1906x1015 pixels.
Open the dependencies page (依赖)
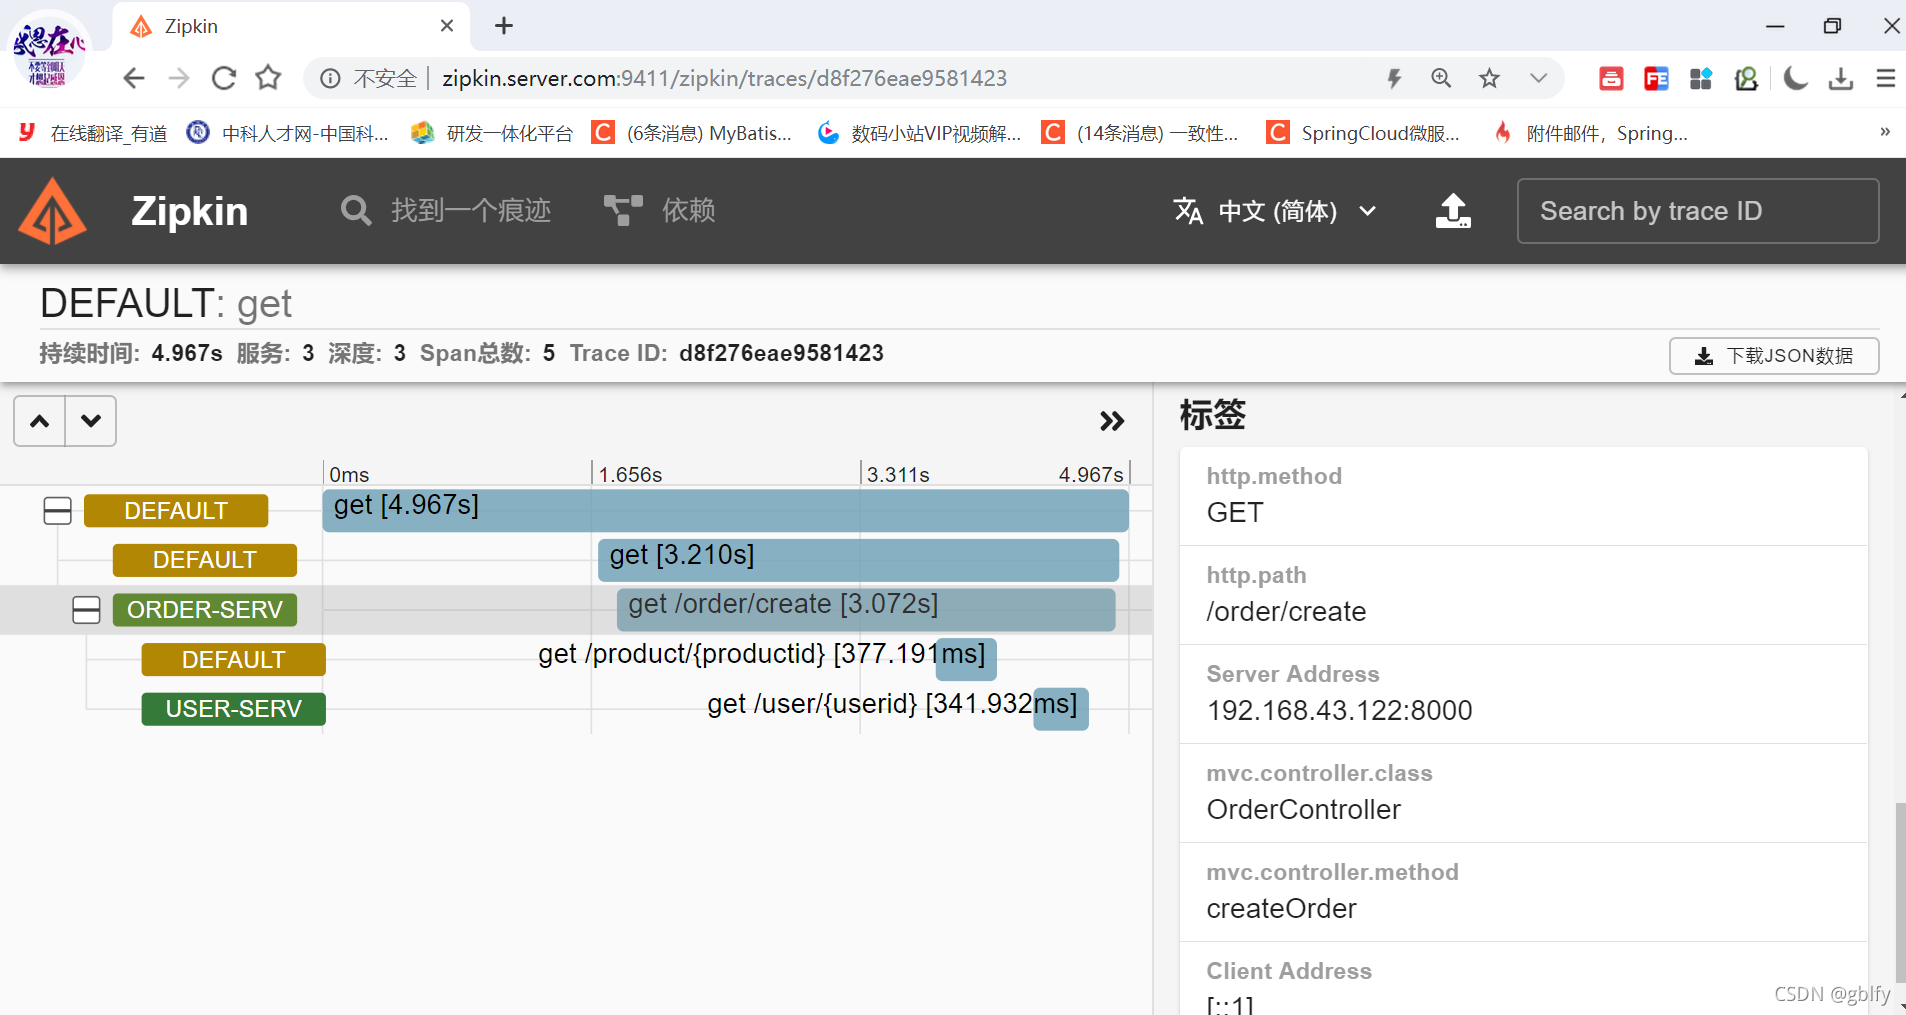(660, 211)
